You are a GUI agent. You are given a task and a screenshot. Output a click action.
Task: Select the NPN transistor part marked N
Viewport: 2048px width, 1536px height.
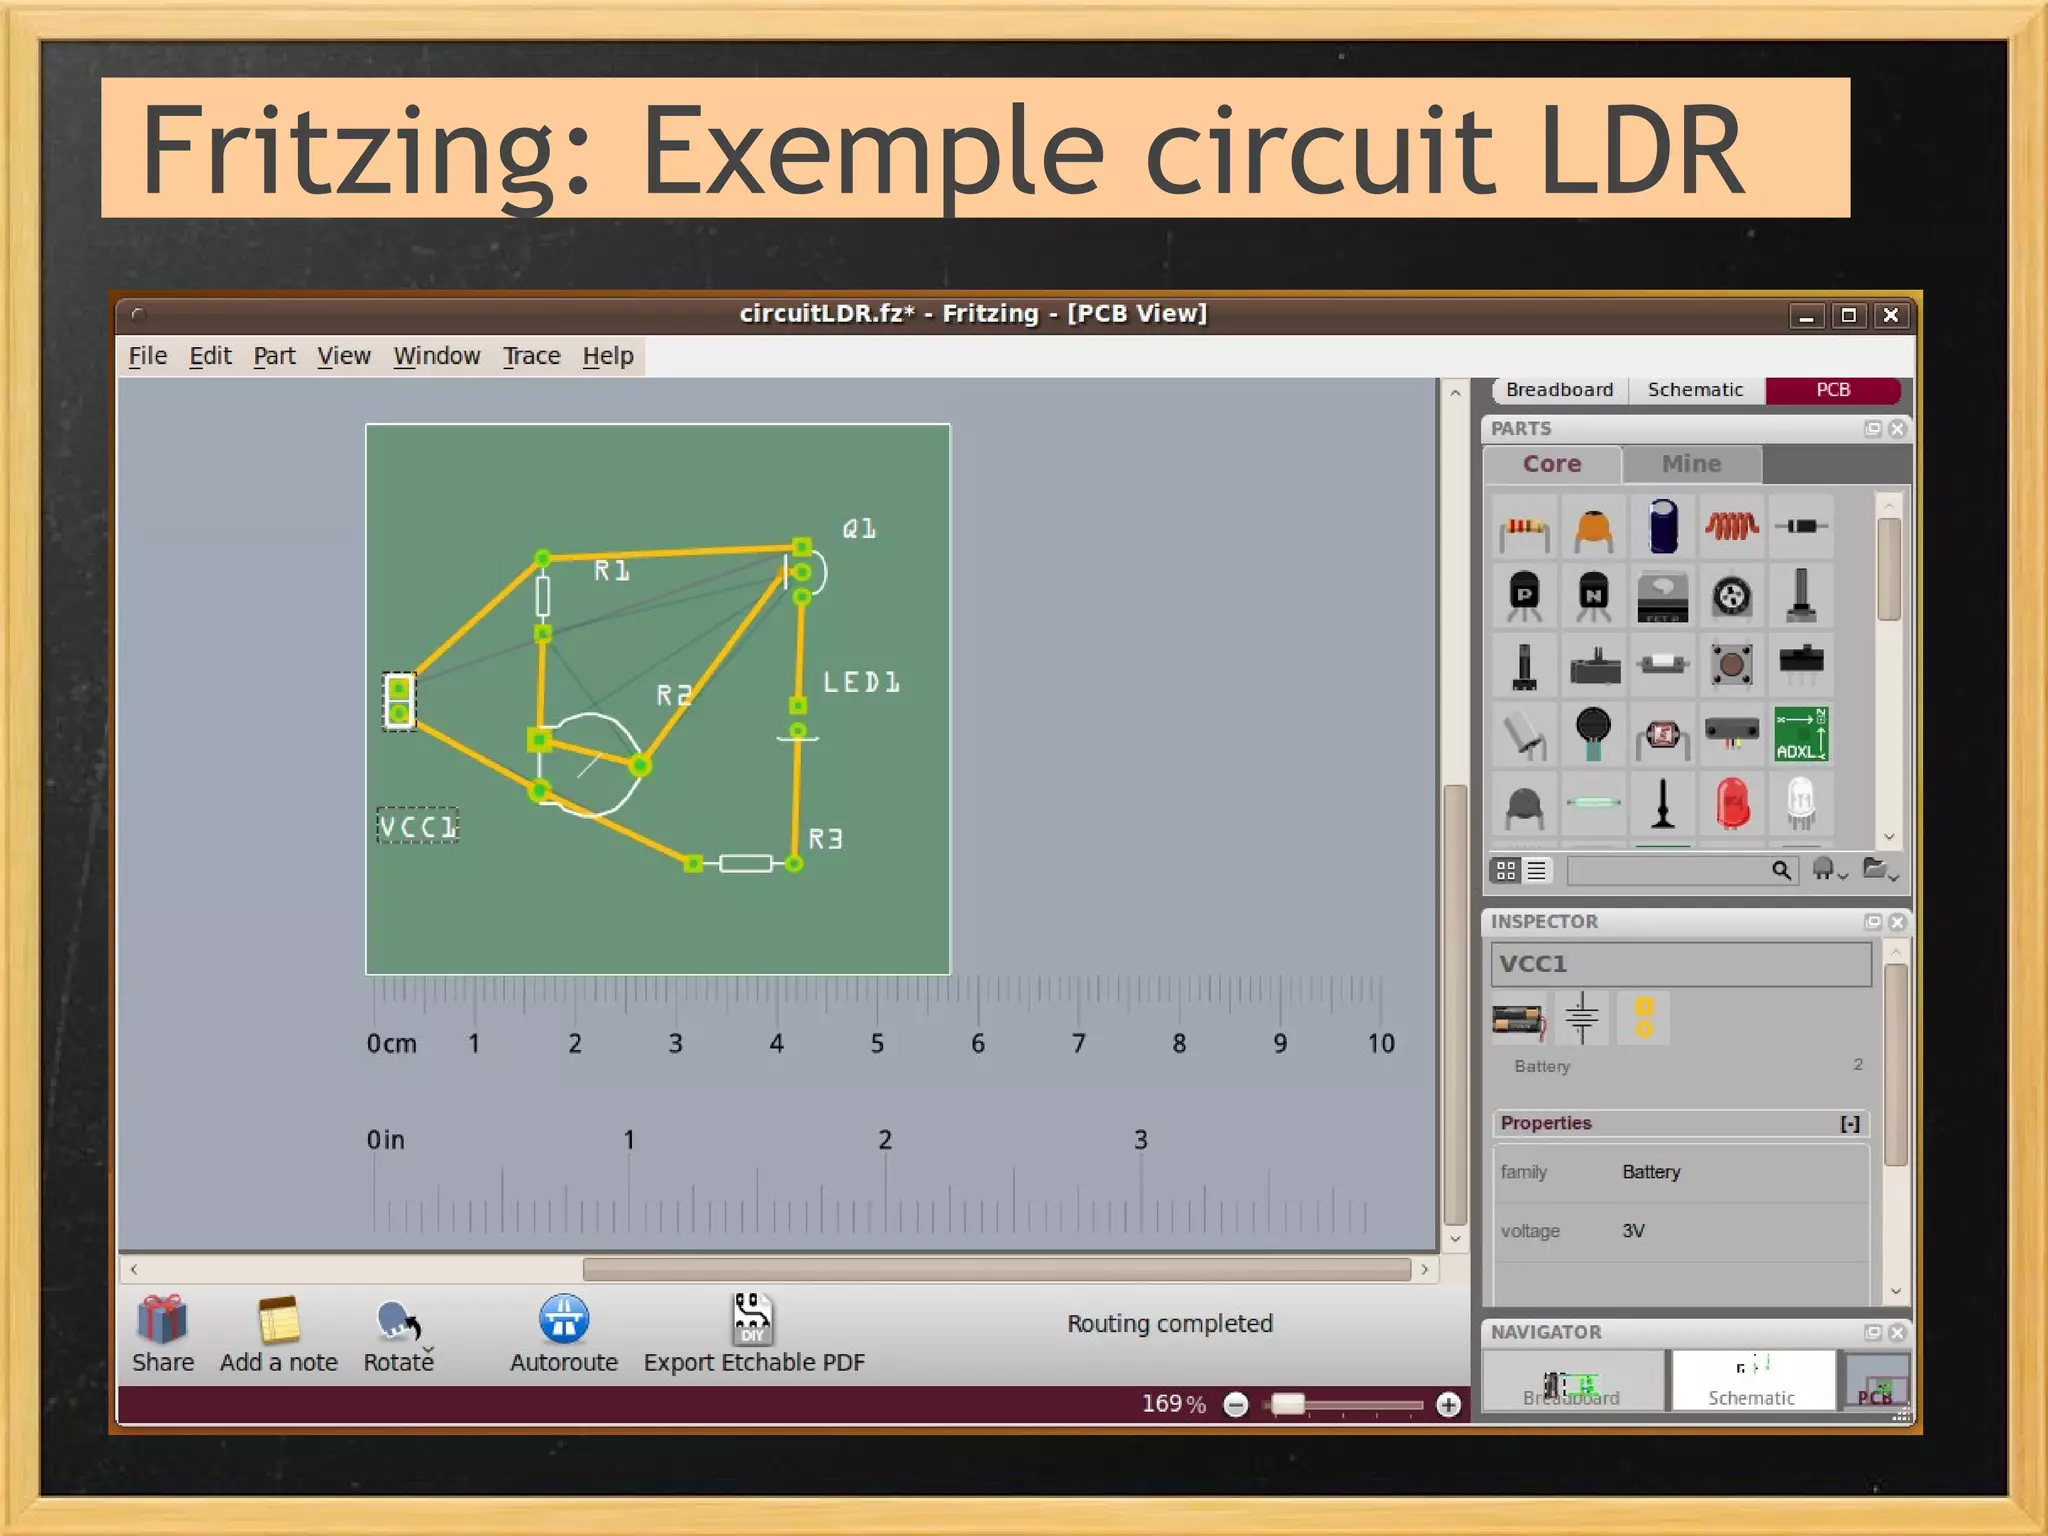click(x=1593, y=597)
